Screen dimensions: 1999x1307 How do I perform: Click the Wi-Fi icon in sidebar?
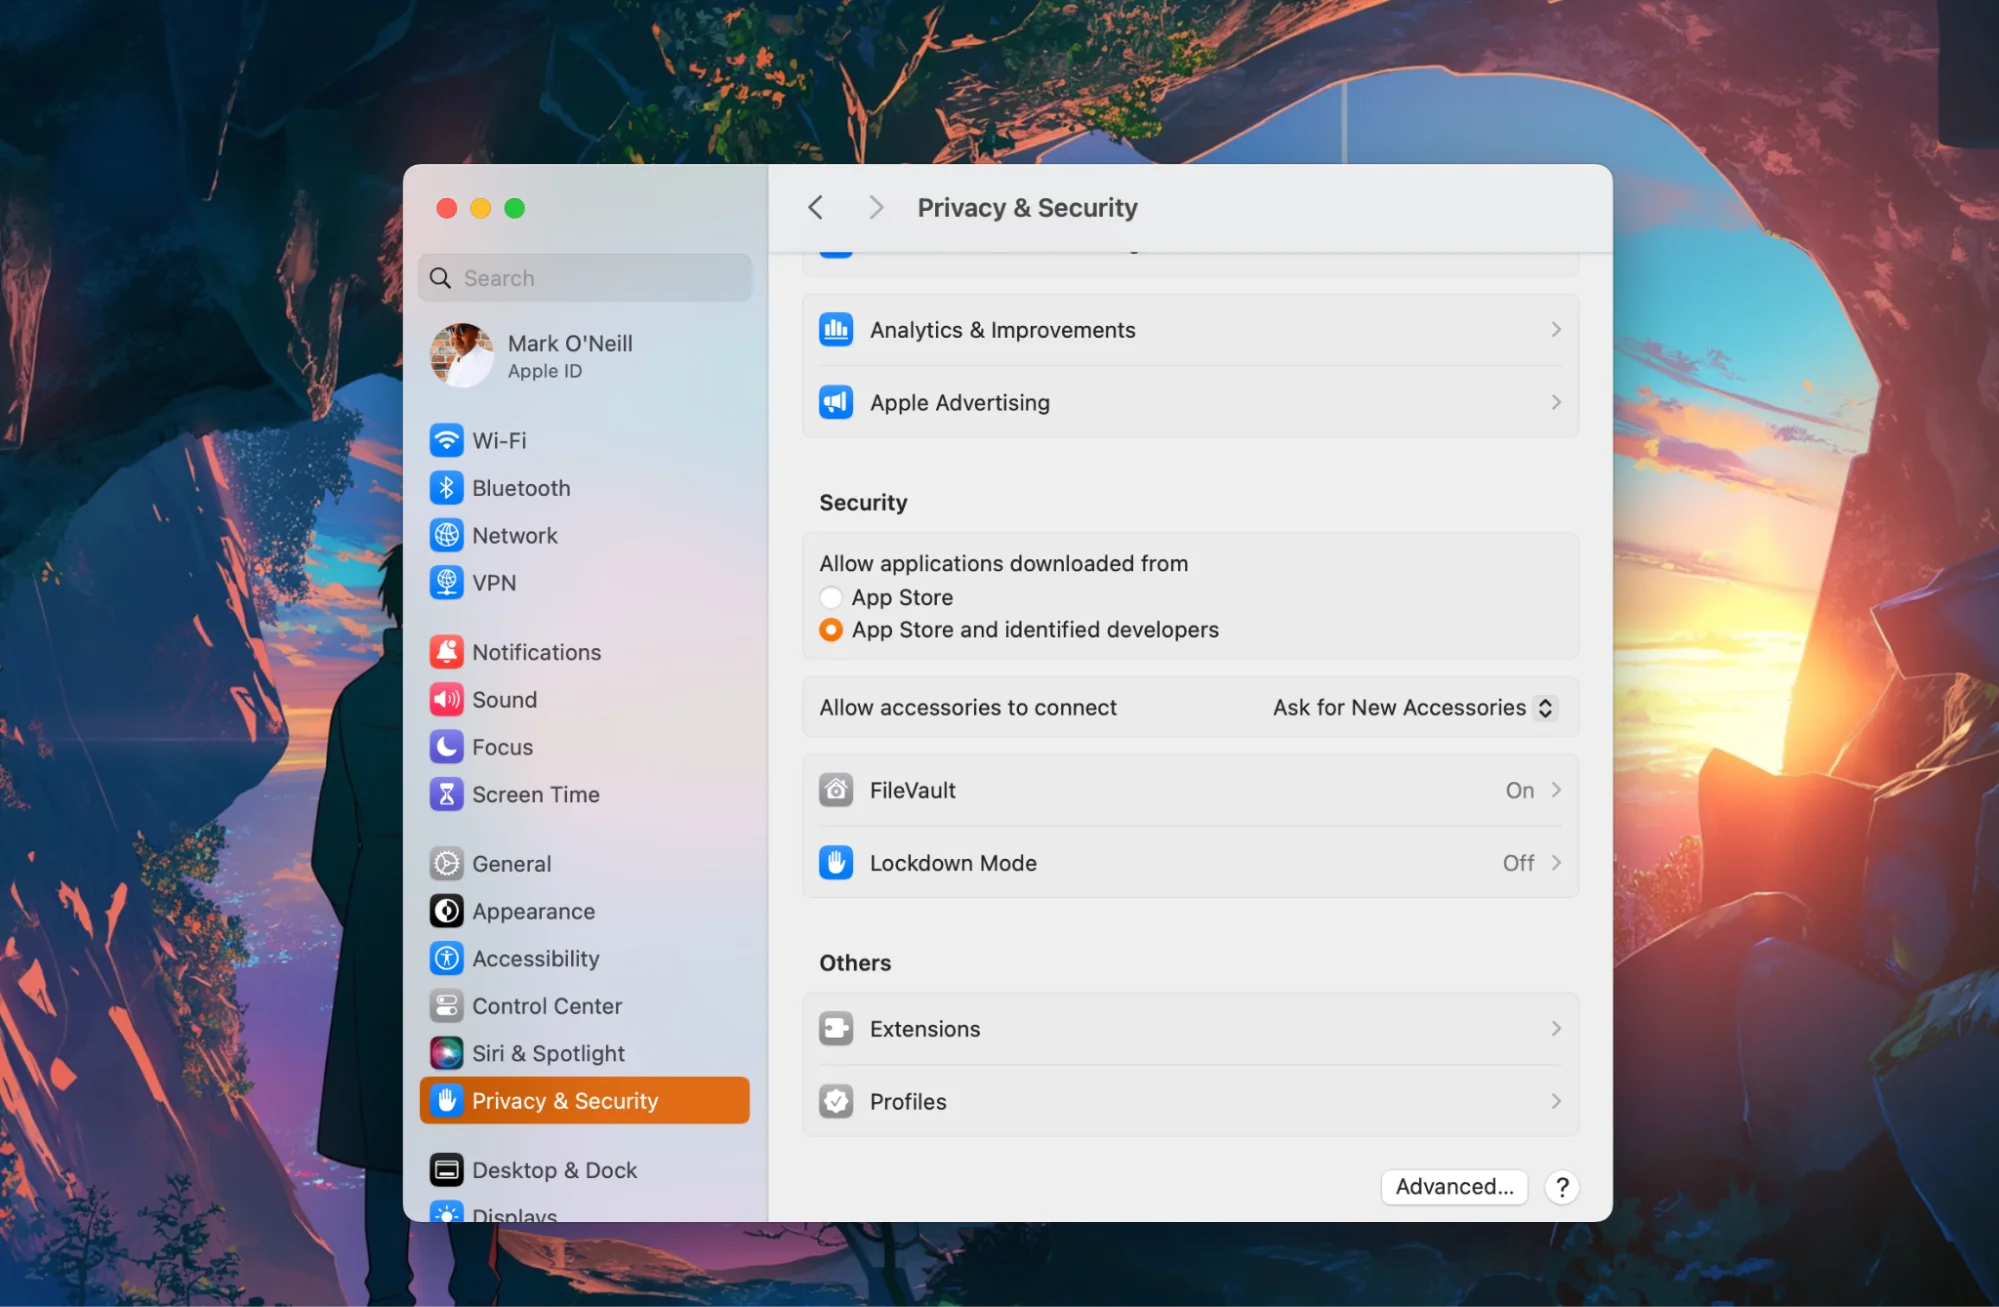click(x=445, y=439)
